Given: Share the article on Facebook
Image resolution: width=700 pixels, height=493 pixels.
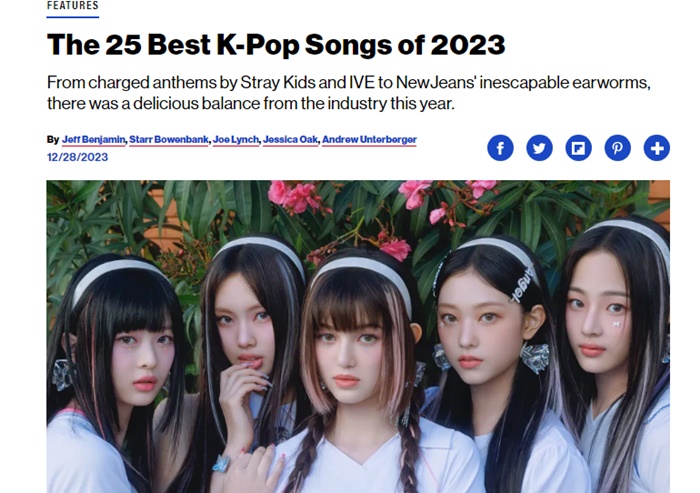Looking at the screenshot, I should (500, 148).
